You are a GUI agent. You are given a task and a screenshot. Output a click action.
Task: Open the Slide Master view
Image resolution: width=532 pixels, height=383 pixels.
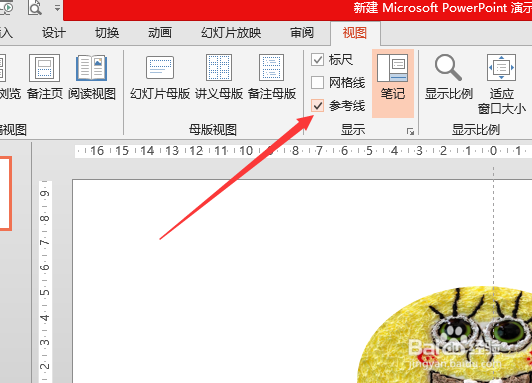(x=160, y=77)
